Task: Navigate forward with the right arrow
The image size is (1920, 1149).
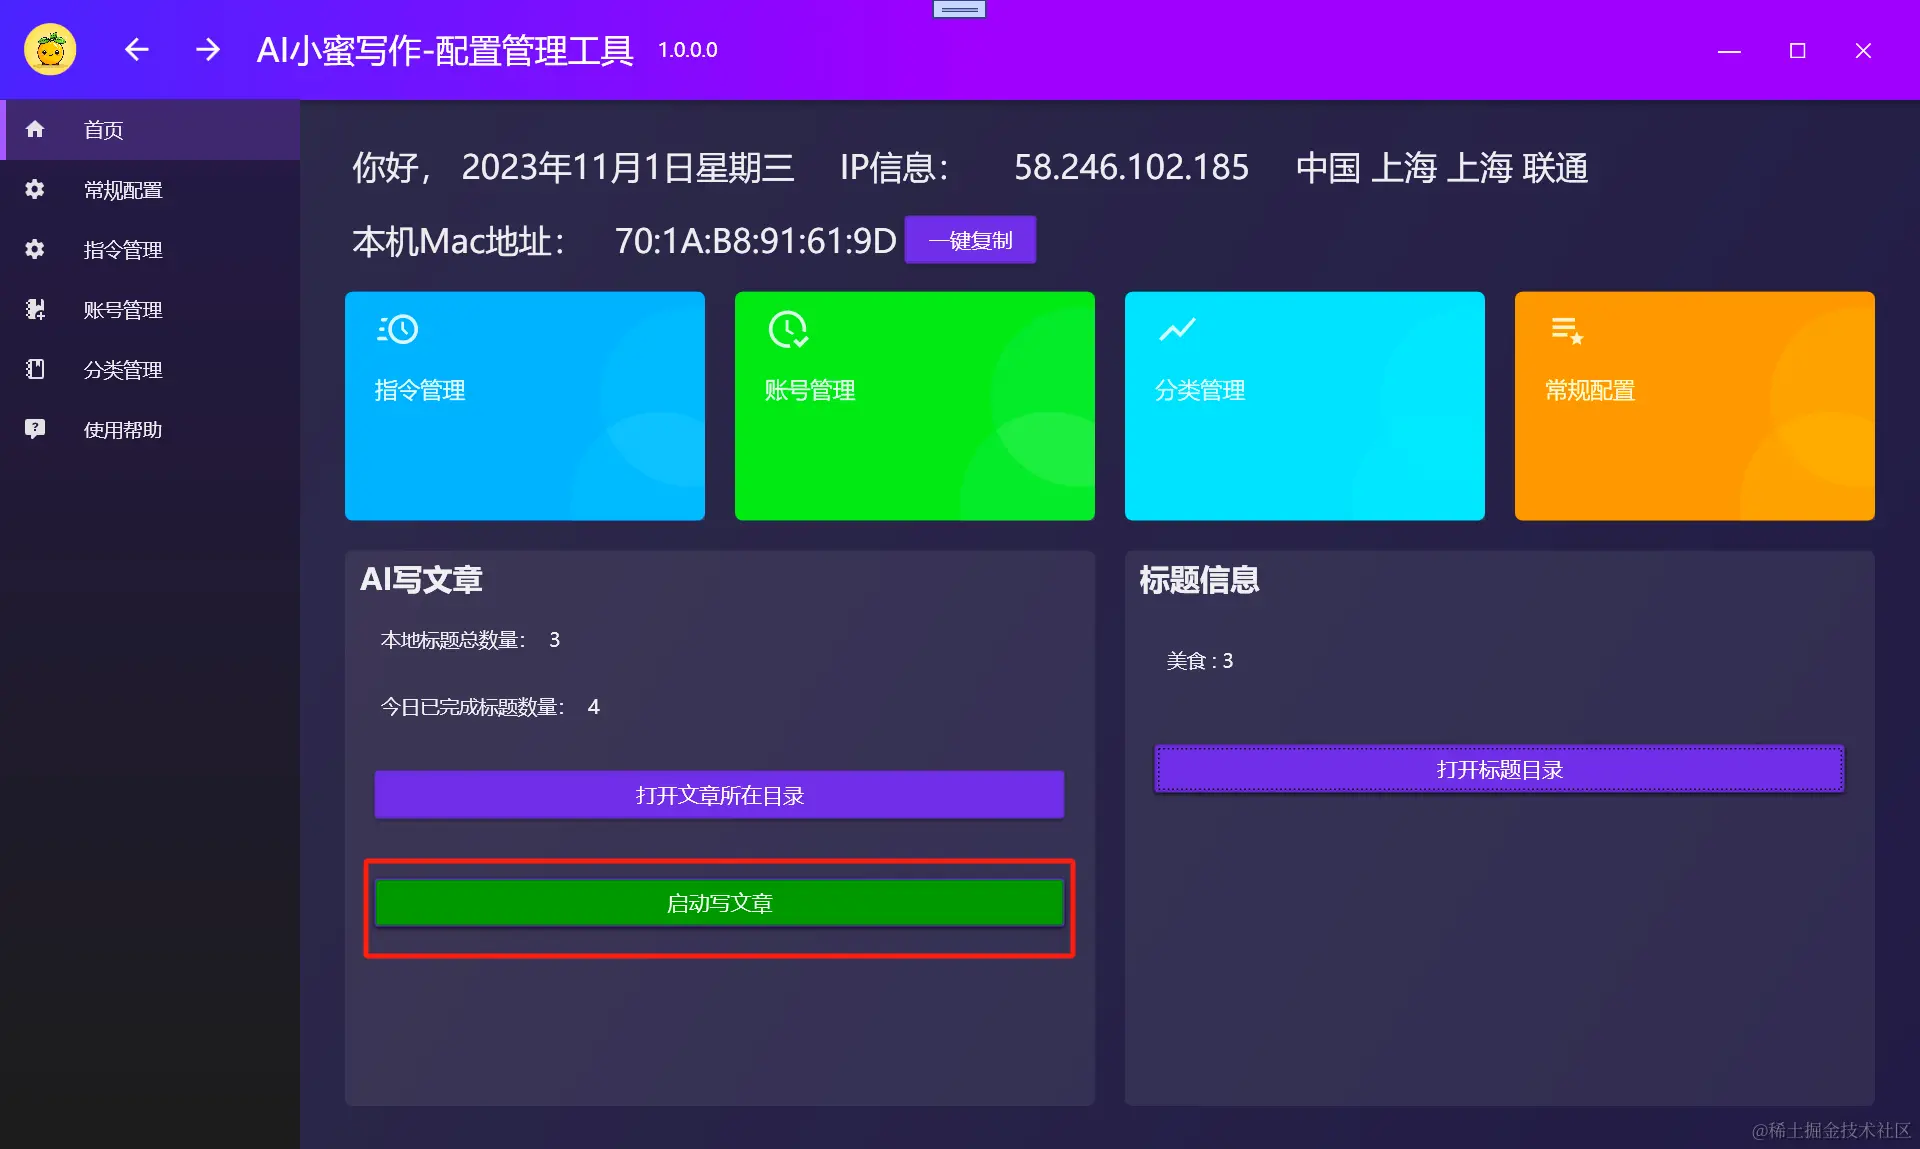Action: (207, 50)
